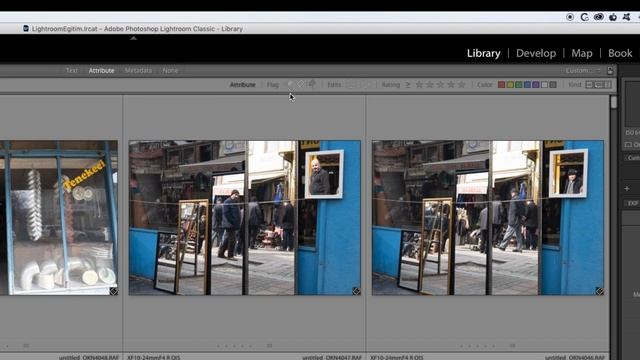The width and height of the screenshot is (640, 360).
Task: Set rating filter to two stars
Action: pos(430,84)
